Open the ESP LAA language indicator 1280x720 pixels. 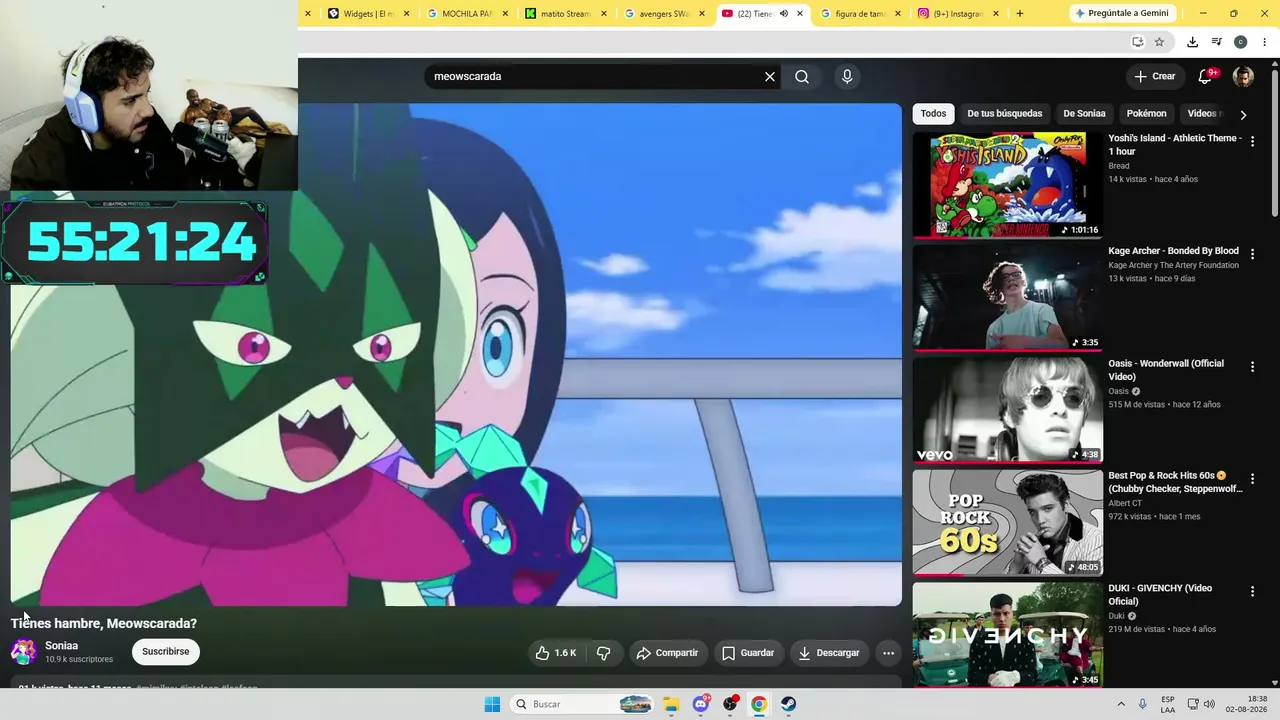click(x=1168, y=704)
